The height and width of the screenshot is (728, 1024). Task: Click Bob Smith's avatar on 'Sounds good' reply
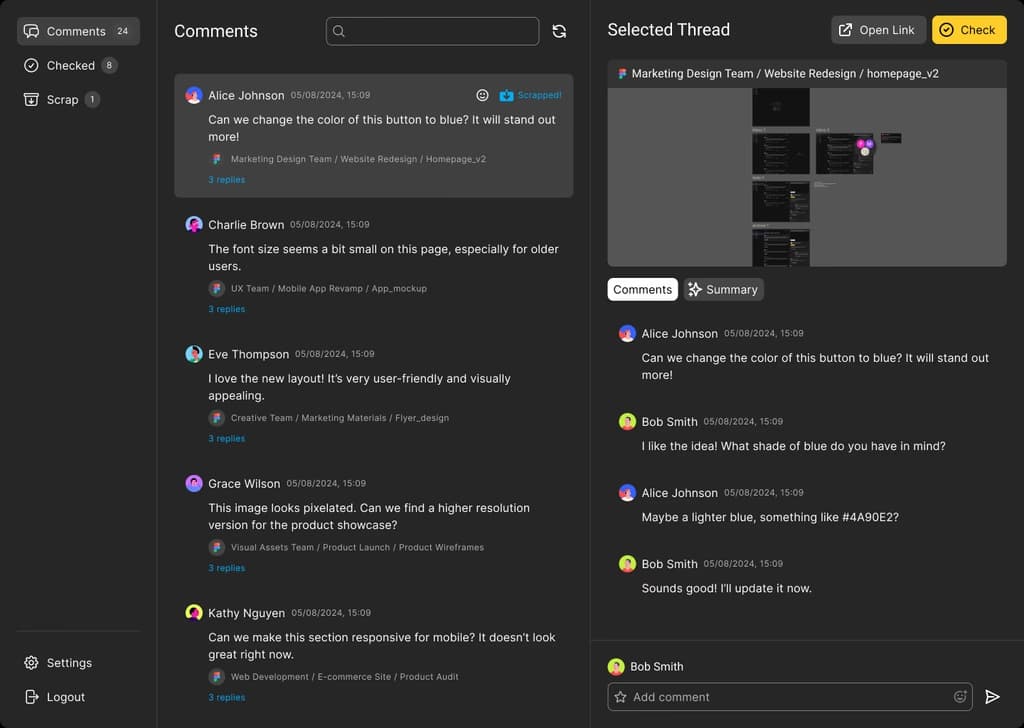point(627,564)
